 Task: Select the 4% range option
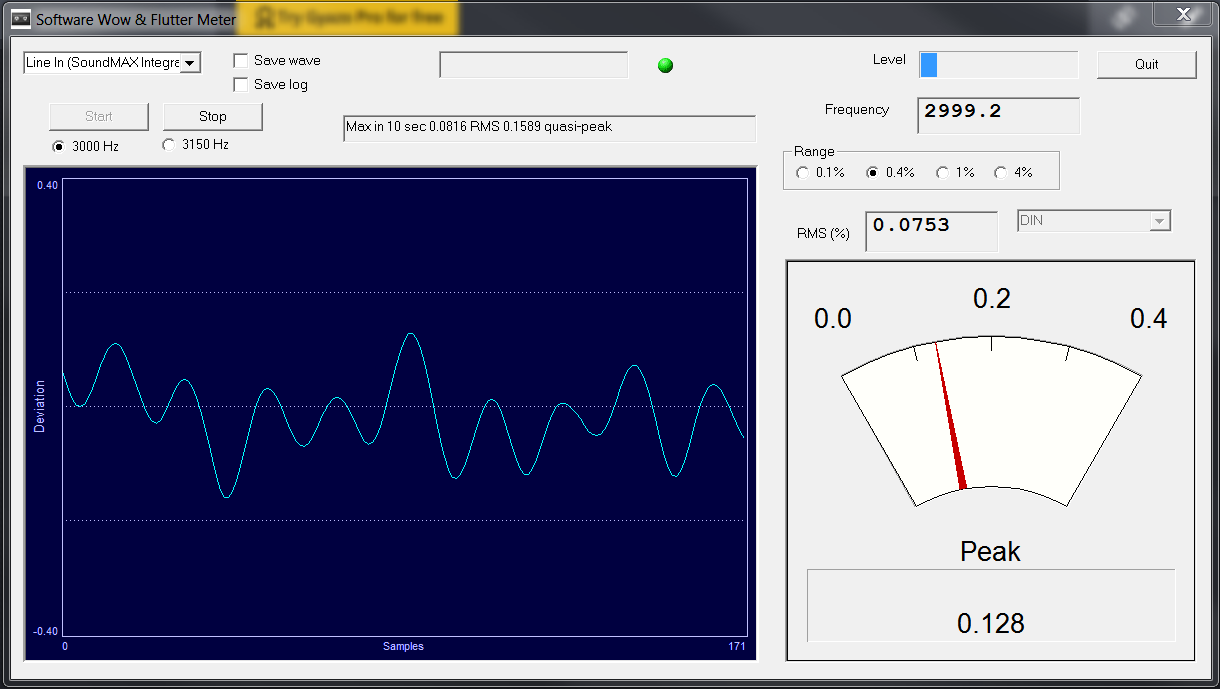[x=1001, y=173]
